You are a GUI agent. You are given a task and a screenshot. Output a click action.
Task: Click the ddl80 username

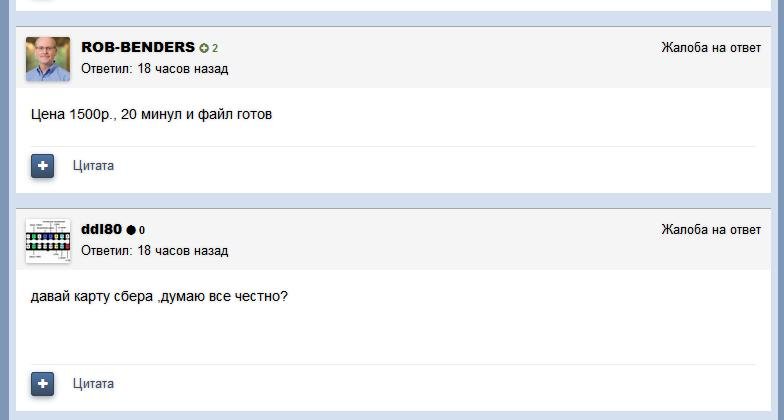click(x=102, y=229)
